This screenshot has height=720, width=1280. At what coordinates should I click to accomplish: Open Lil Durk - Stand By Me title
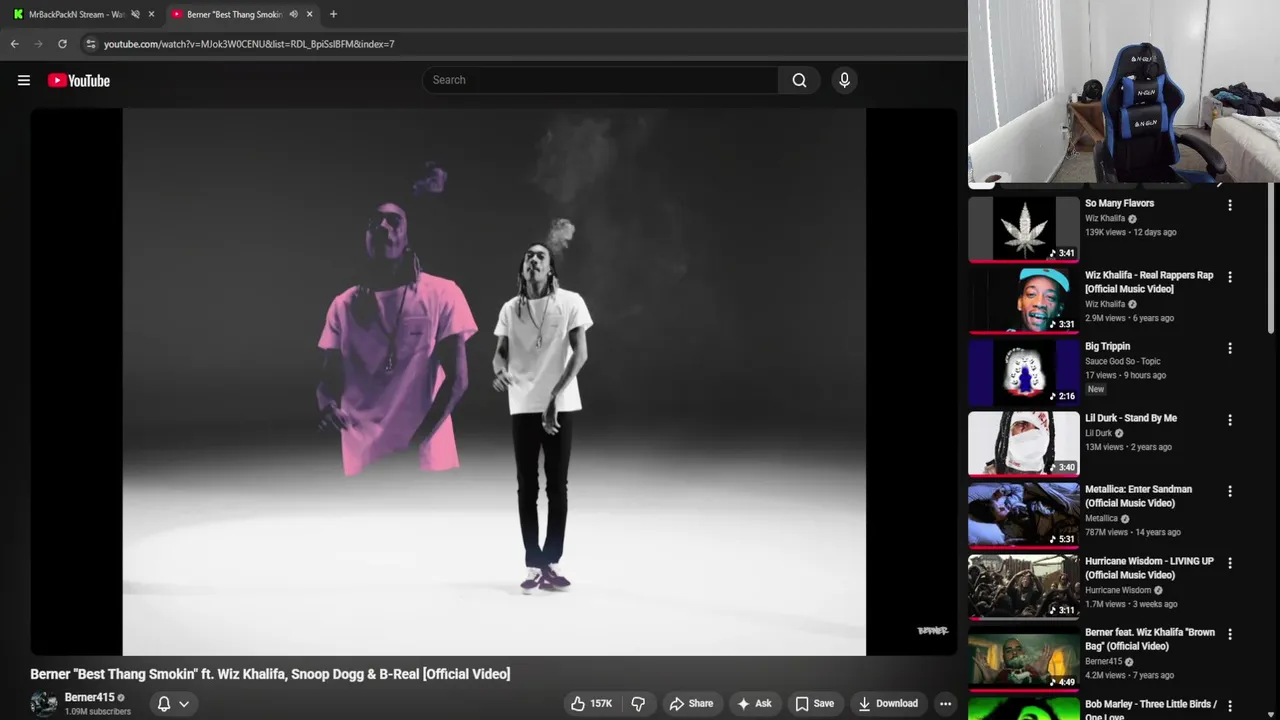click(x=1131, y=418)
